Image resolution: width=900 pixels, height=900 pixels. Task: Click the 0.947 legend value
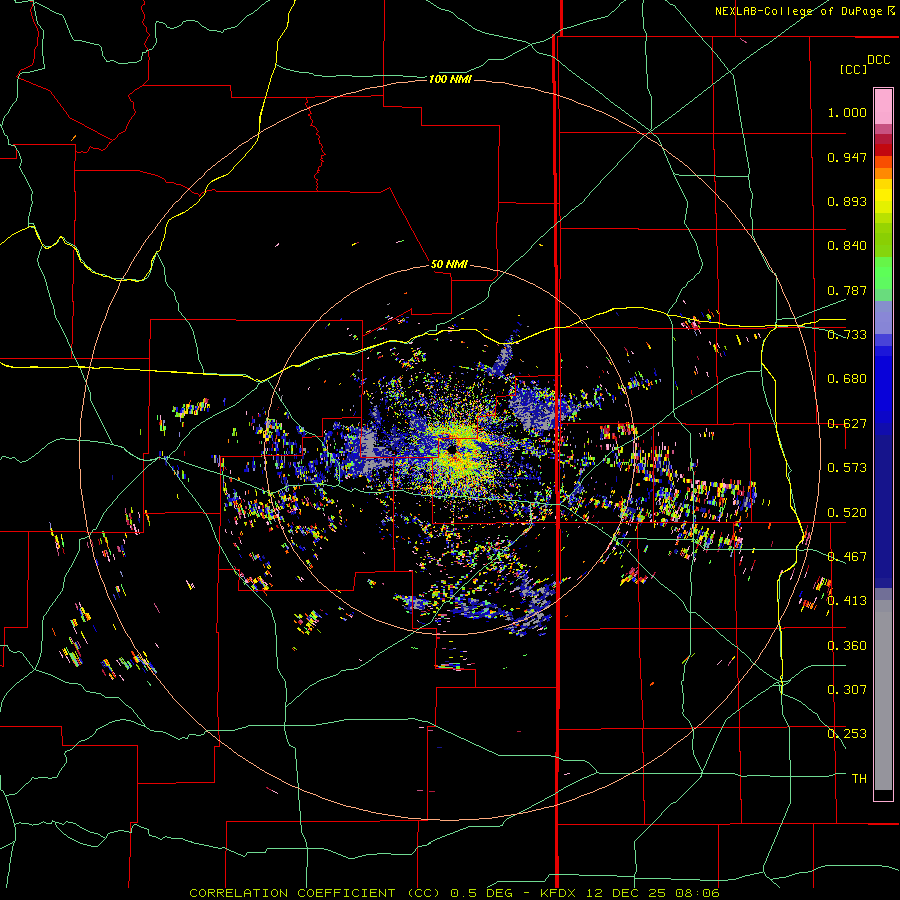click(x=847, y=157)
